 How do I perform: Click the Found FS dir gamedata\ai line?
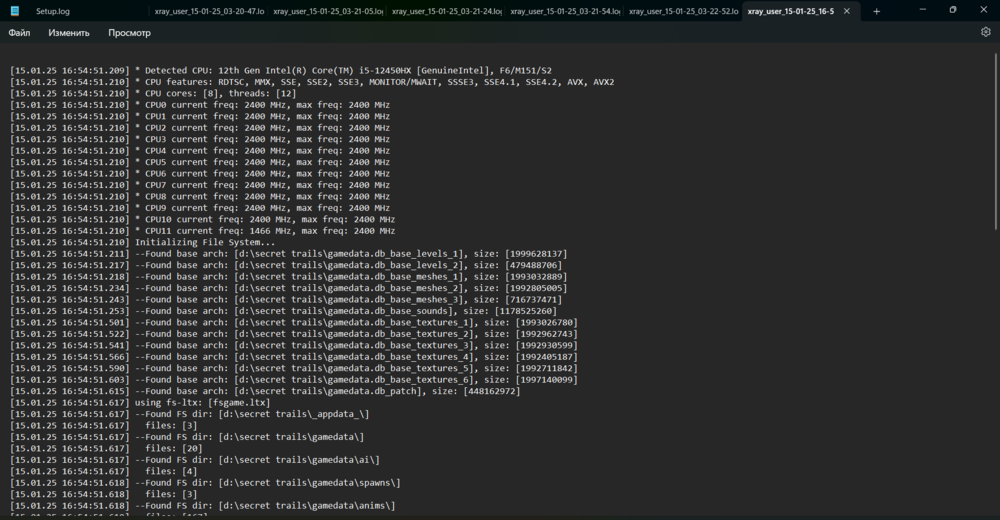click(x=195, y=460)
